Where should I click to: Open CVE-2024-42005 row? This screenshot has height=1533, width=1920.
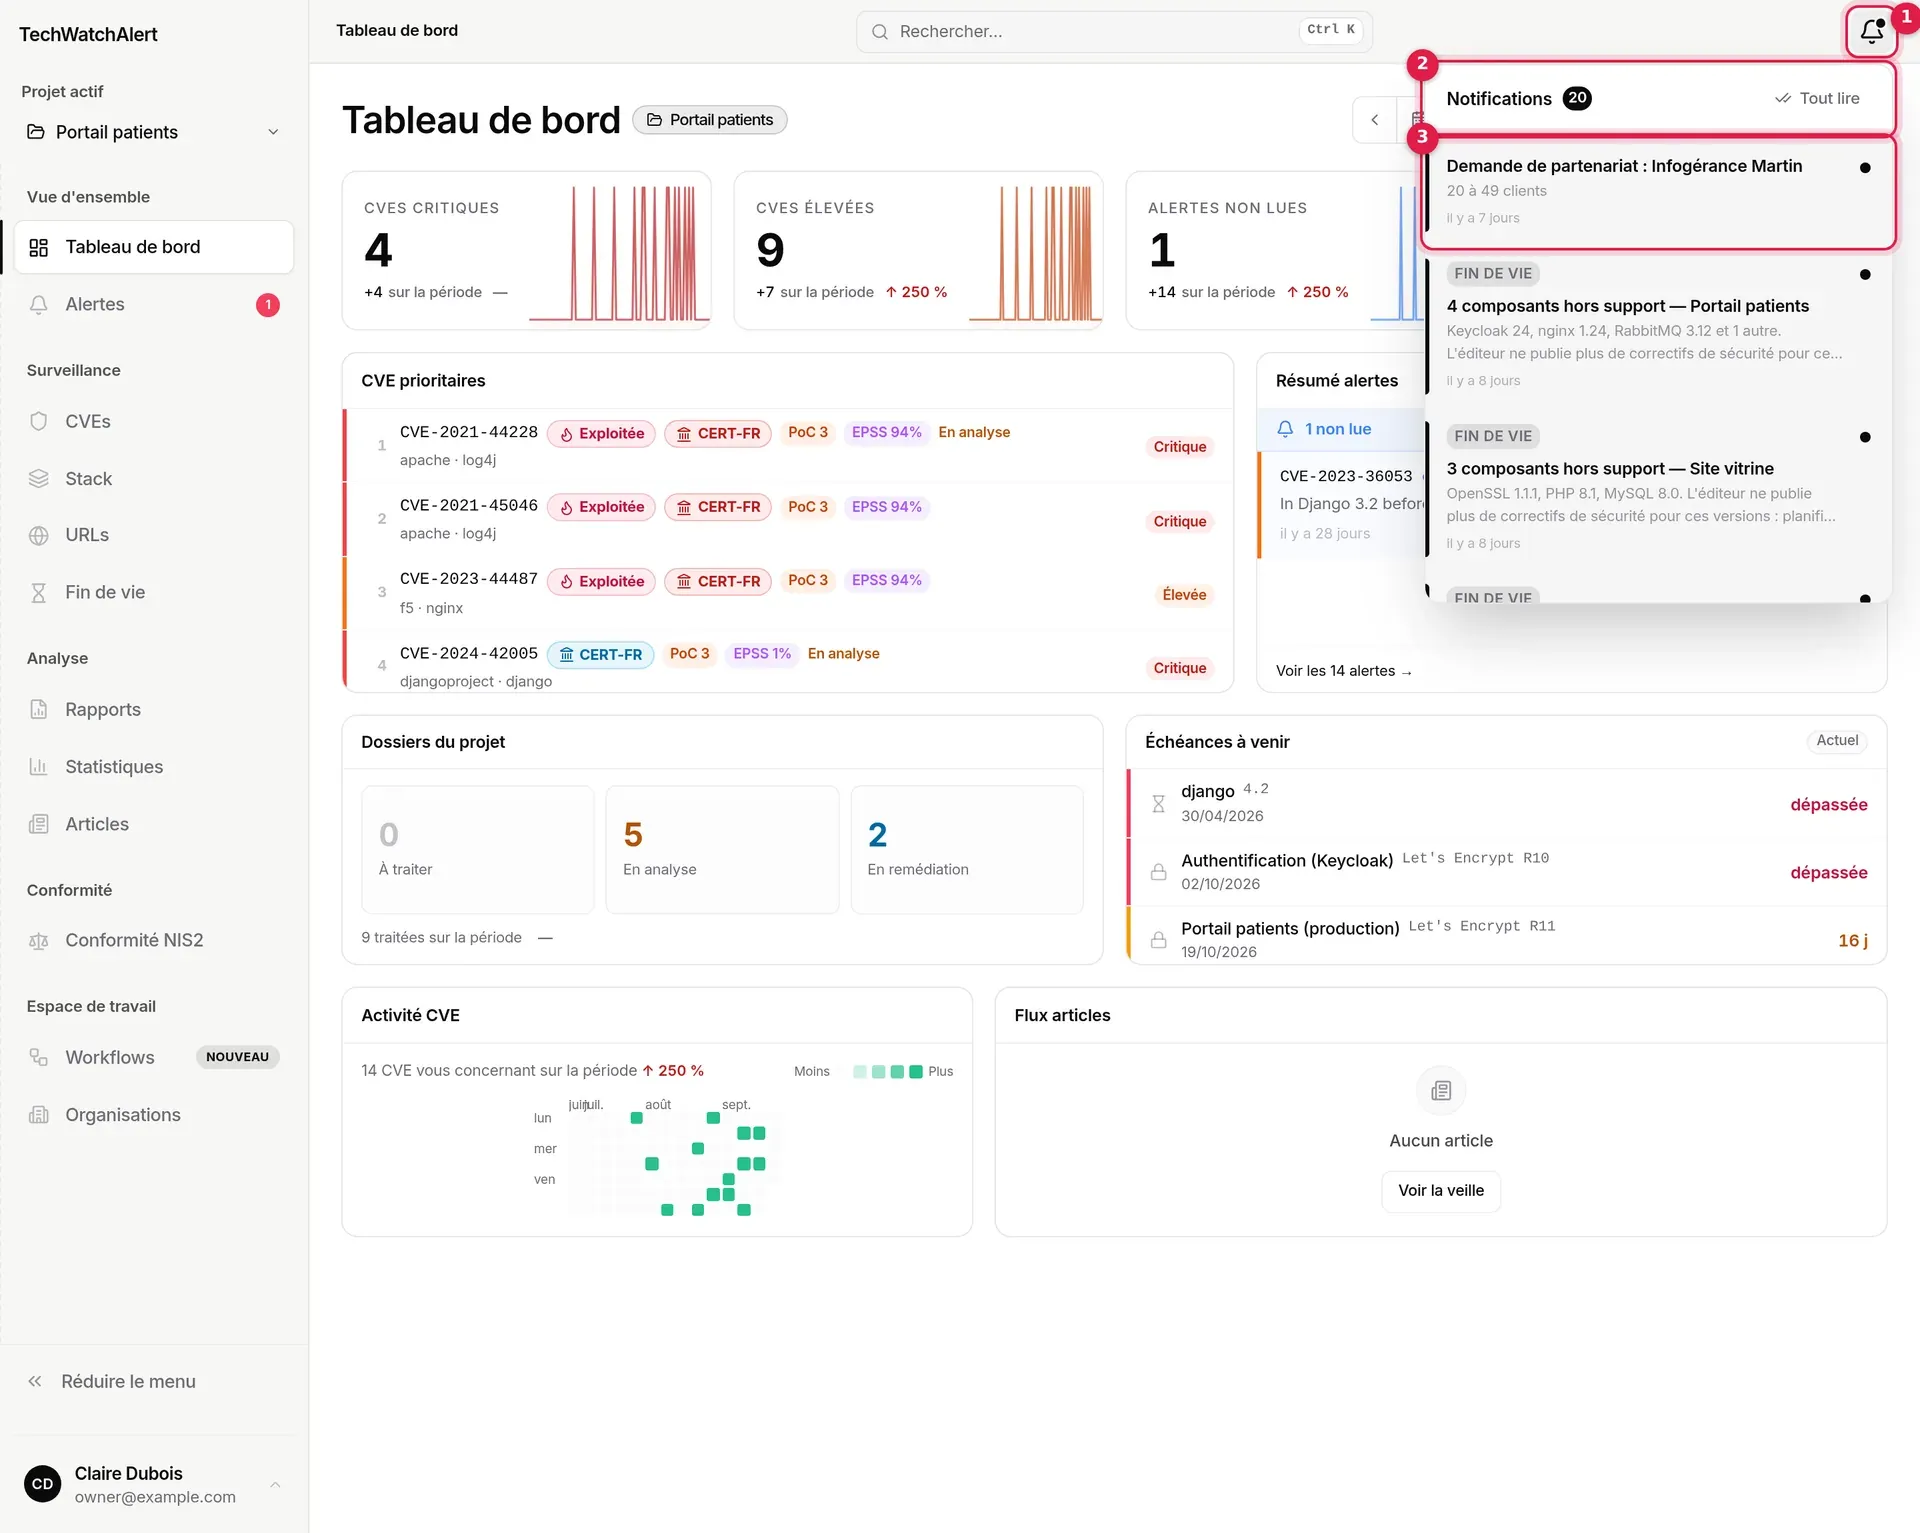pyautogui.click(x=788, y=662)
